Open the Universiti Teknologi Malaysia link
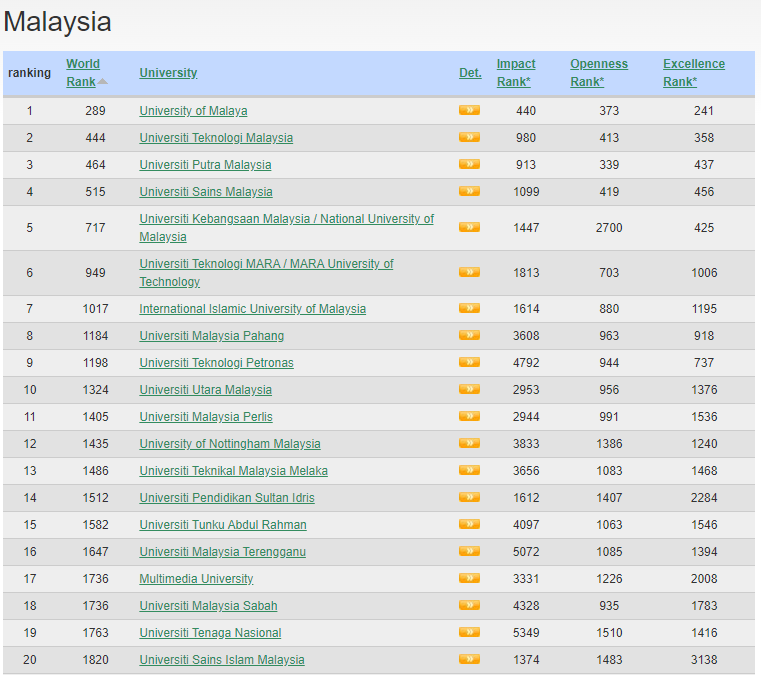The image size is (761, 675). click(x=216, y=138)
